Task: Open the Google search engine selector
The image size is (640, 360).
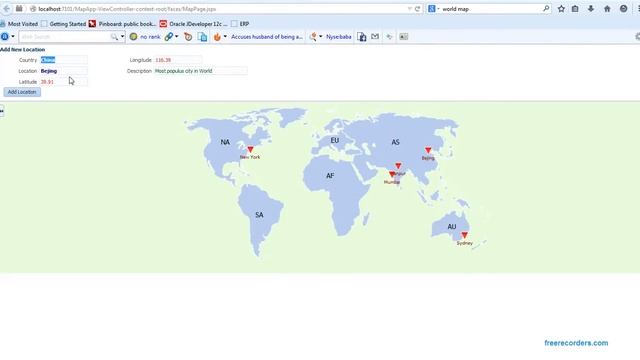Action: [433, 9]
